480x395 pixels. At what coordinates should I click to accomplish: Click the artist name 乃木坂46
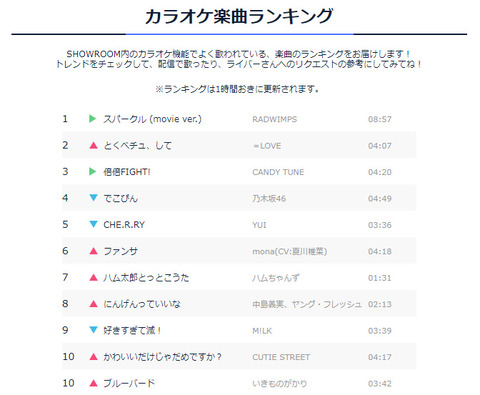pyautogui.click(x=269, y=198)
